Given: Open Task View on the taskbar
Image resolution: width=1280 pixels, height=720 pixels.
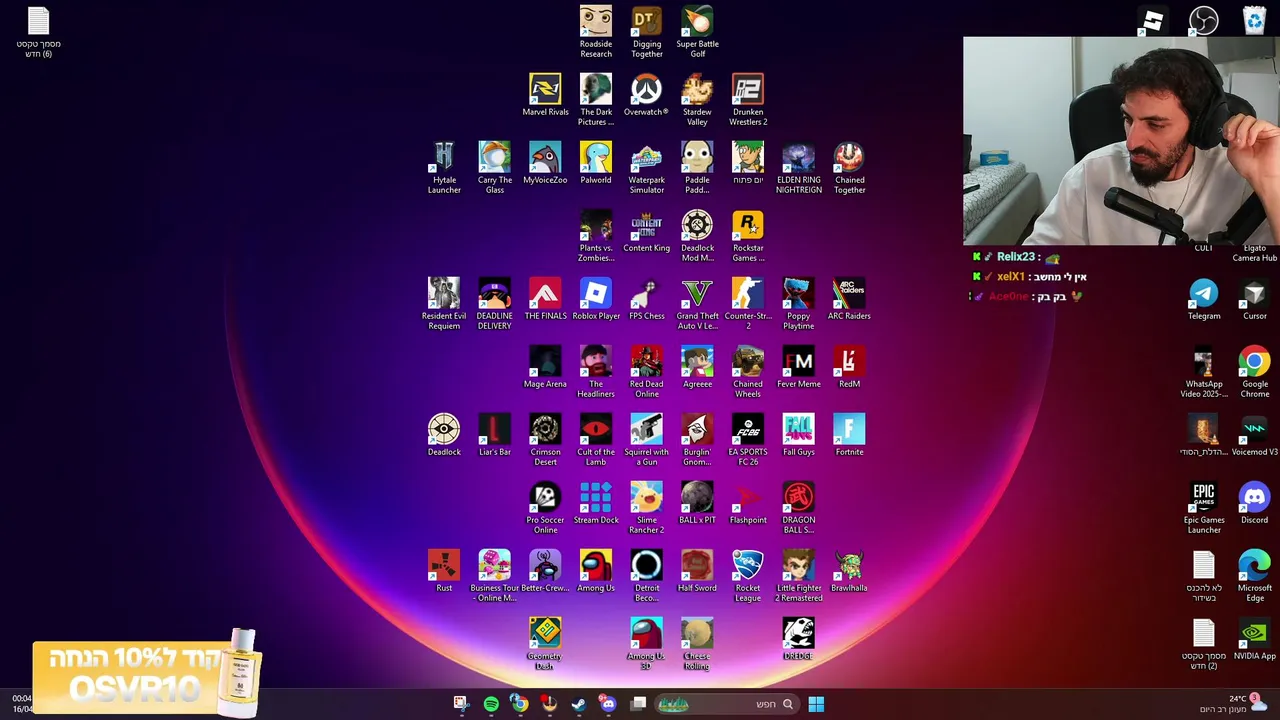Looking at the screenshot, I should (x=638, y=704).
